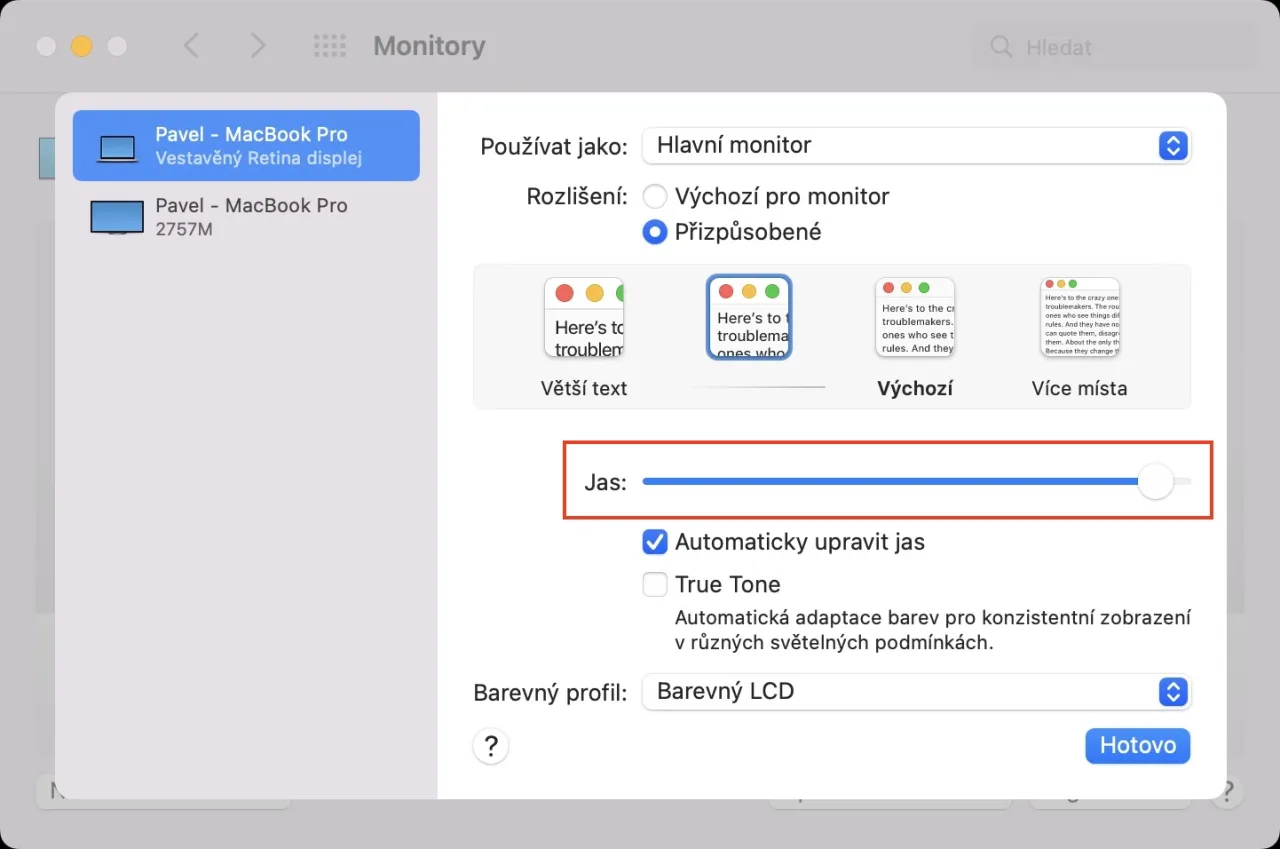Click the Monitory title in the toolbar
Image resolution: width=1280 pixels, height=849 pixels.
point(429,46)
